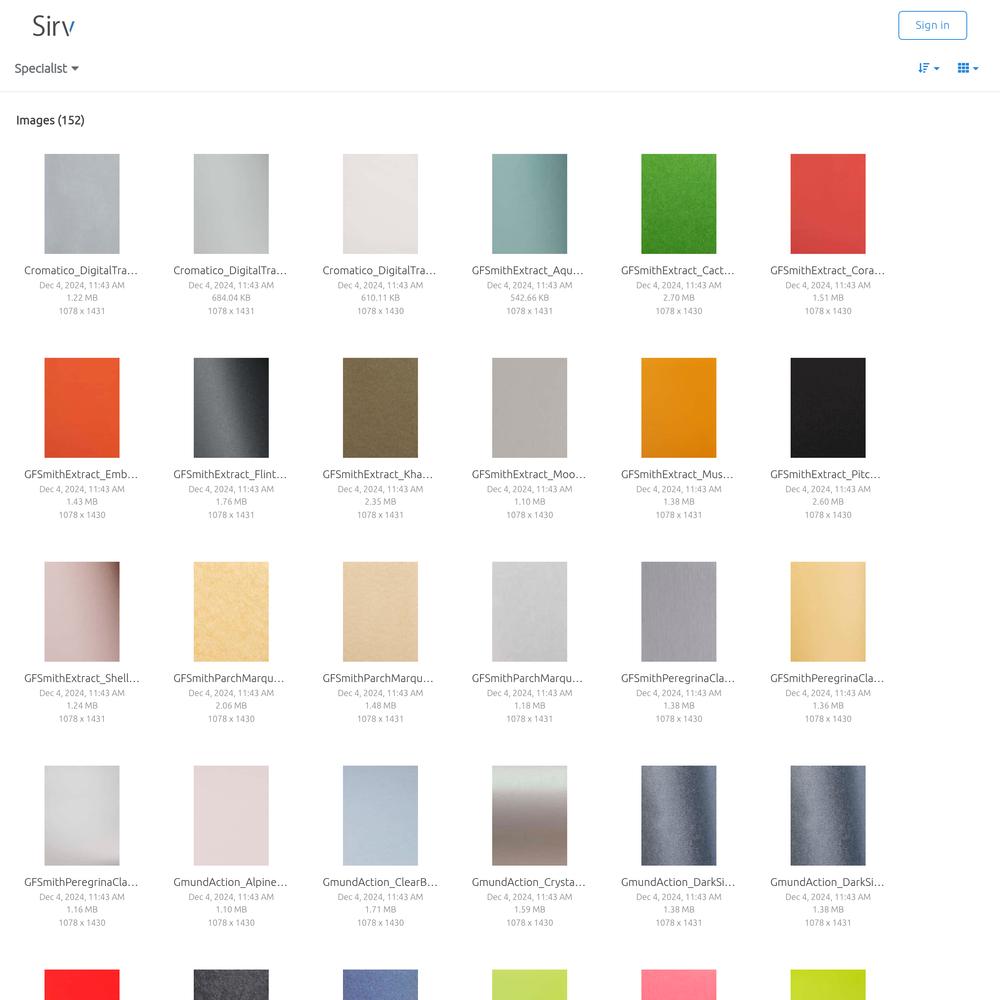
Task: Click the Sign in button
Action: pos(932,26)
